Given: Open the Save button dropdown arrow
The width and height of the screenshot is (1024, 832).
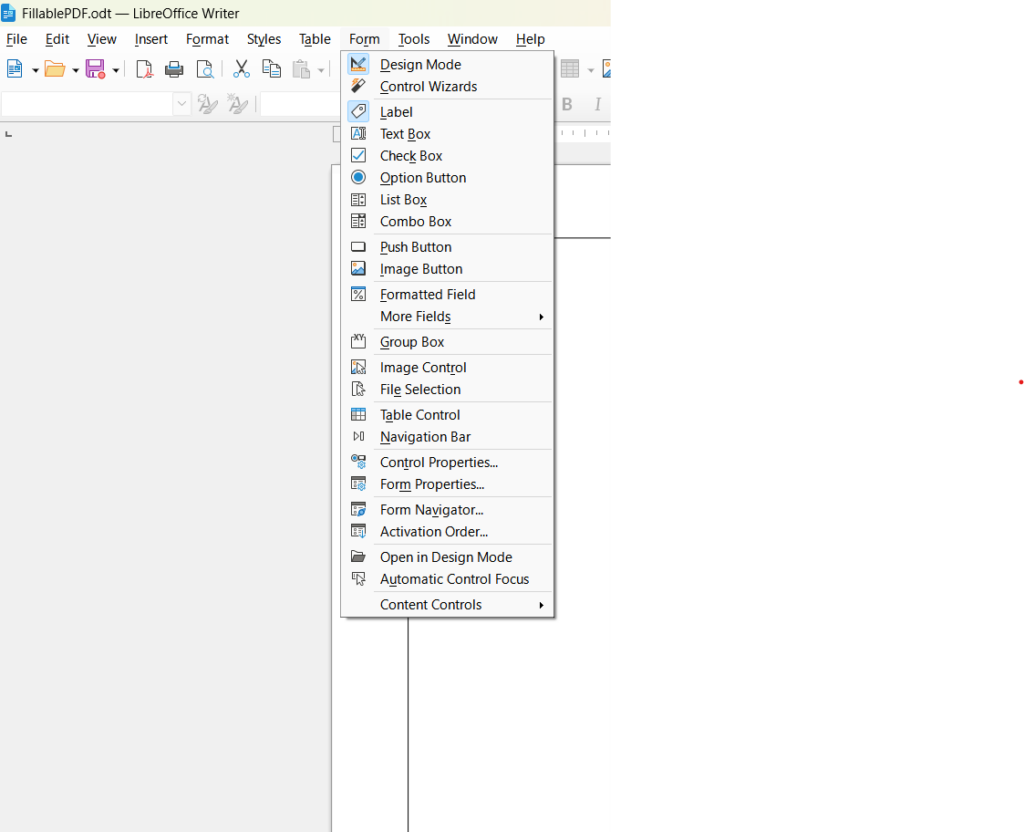Looking at the screenshot, I should (x=116, y=70).
